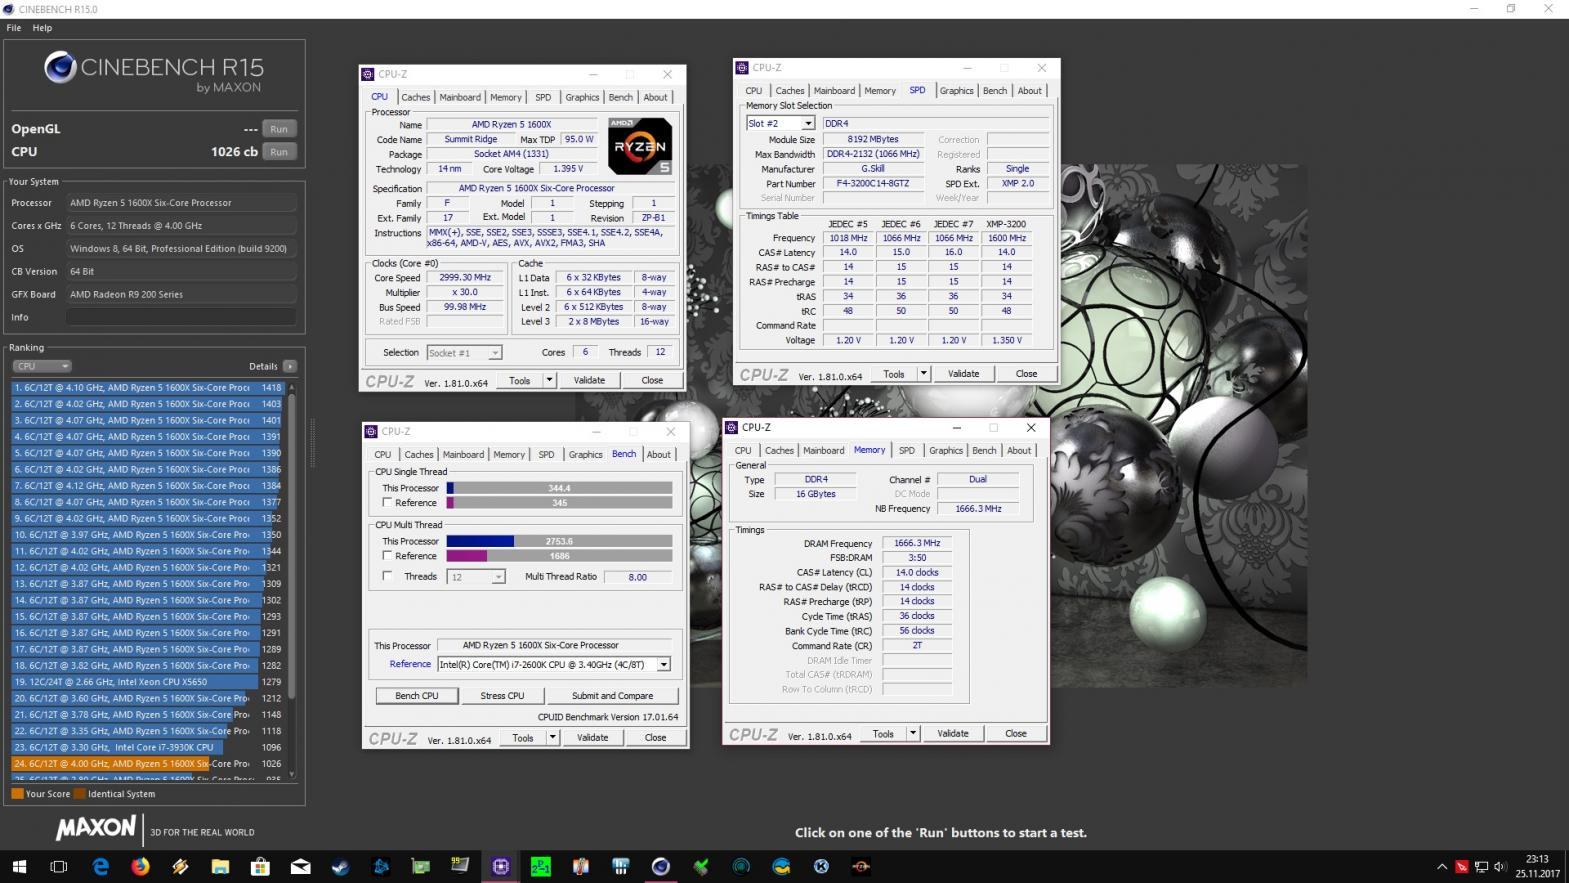Click the Cinebench R15 sphere logo
Viewport: 1569px width, 883px height.
pyautogui.click(x=60, y=68)
